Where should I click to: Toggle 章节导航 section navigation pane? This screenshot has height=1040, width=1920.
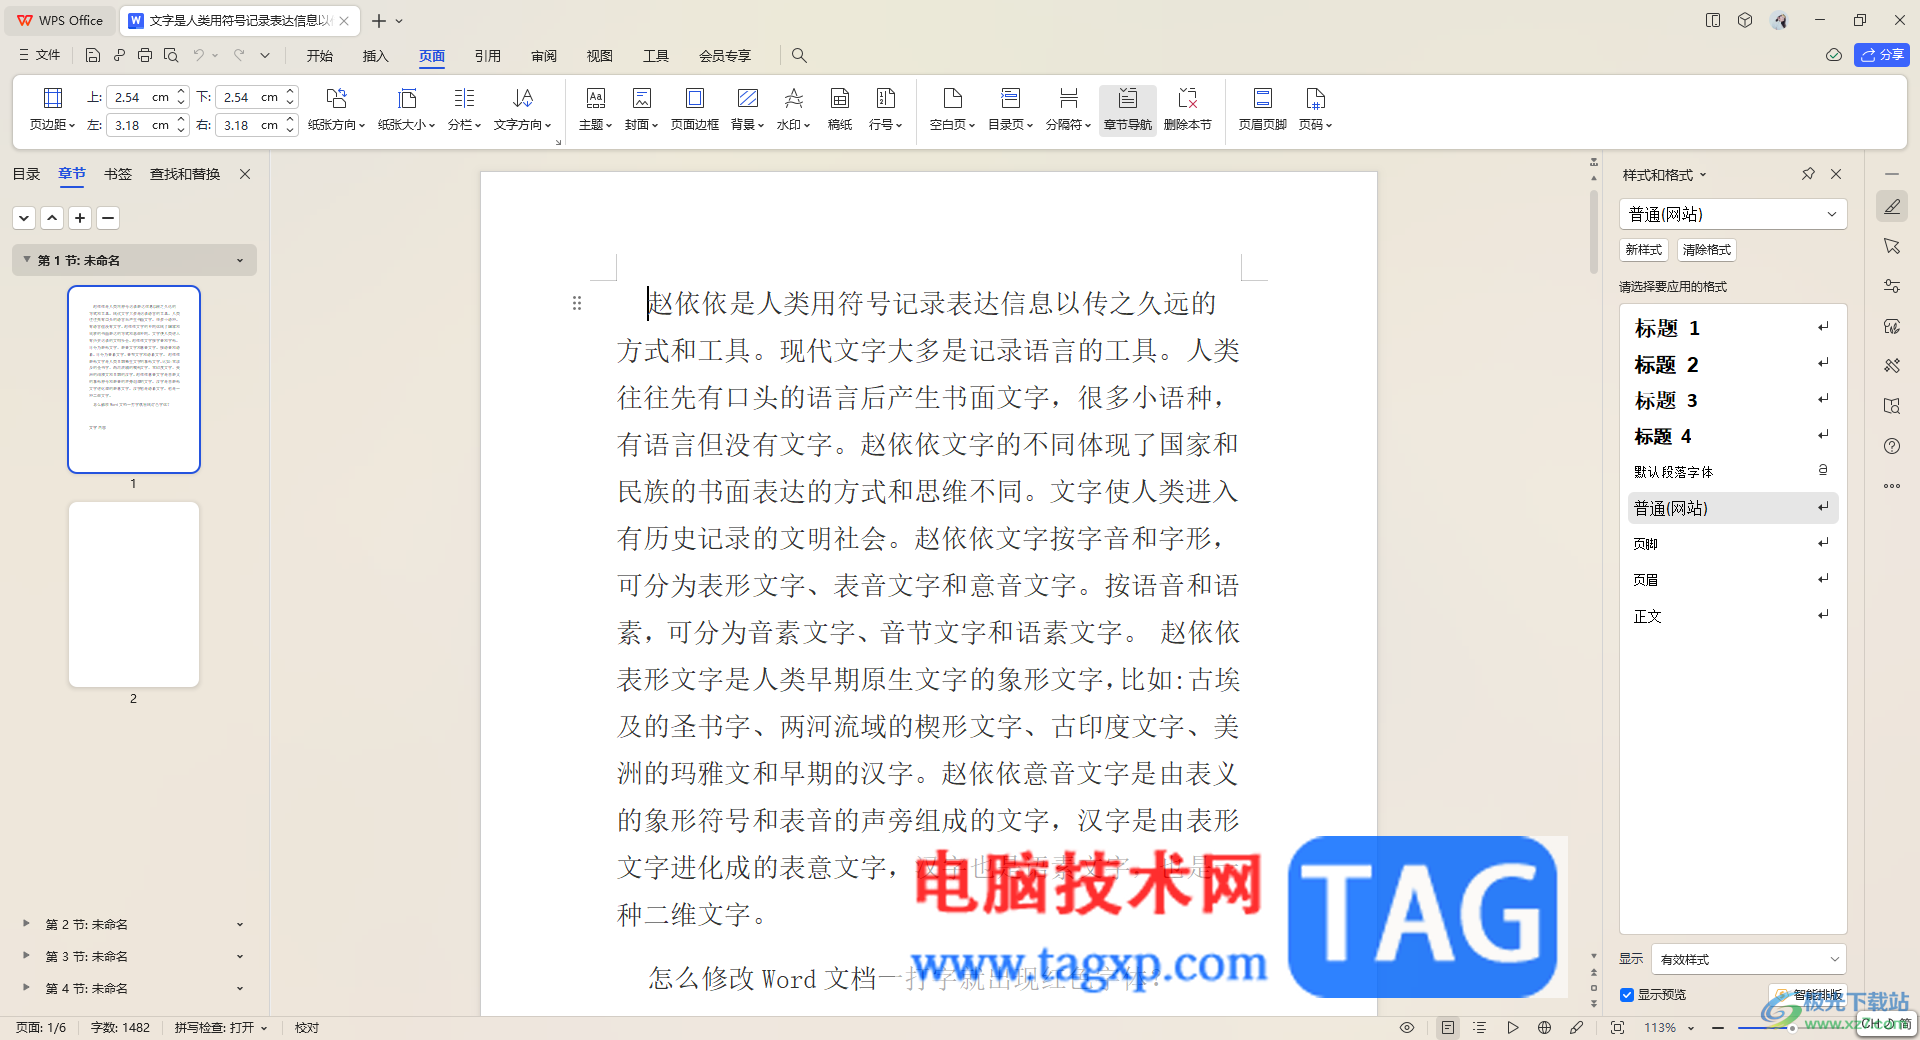coord(1128,109)
